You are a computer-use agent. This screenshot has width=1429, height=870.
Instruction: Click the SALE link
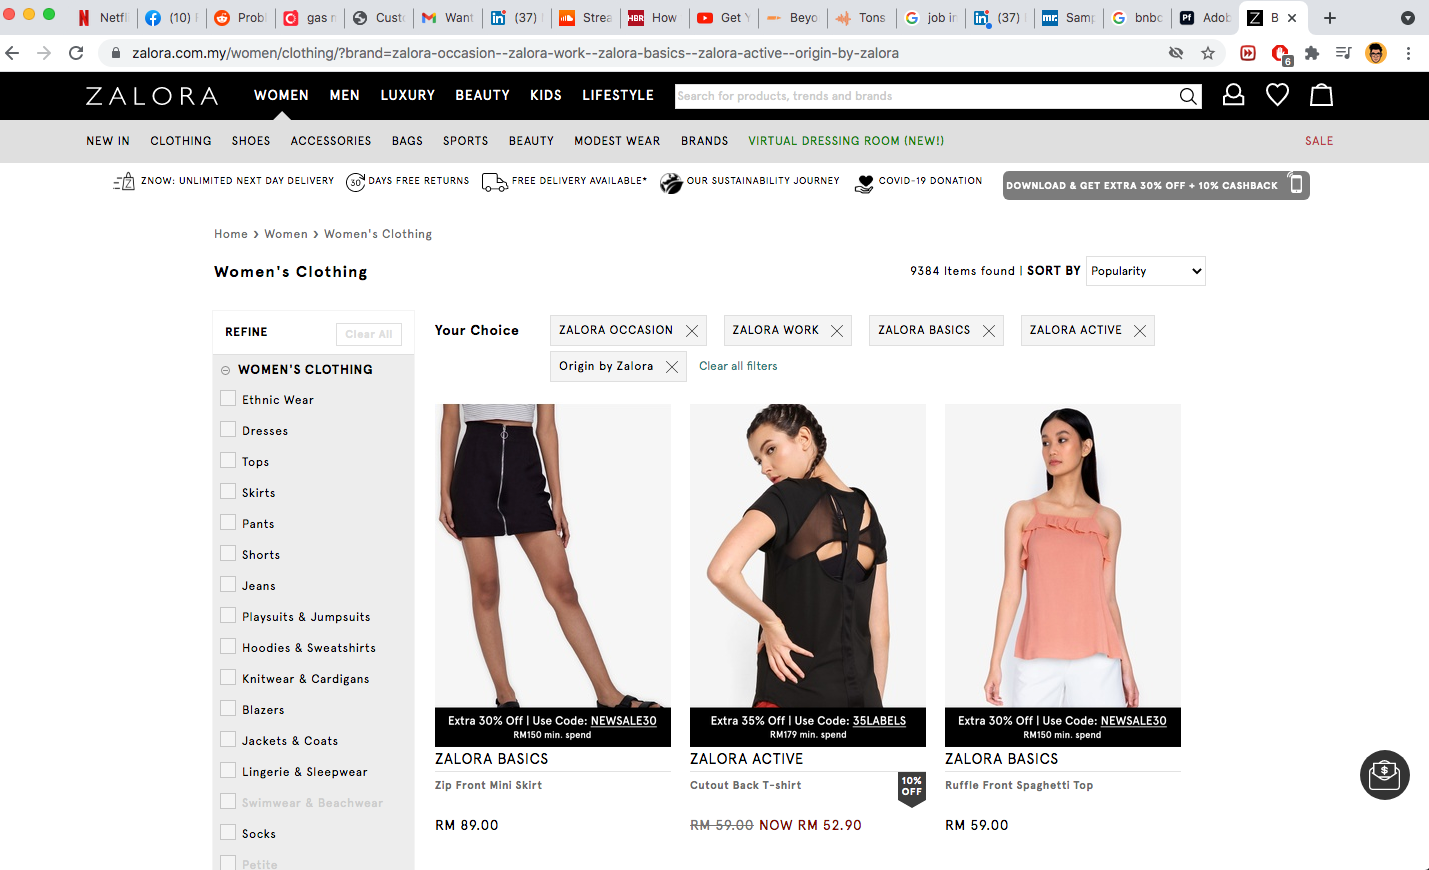[x=1319, y=141]
